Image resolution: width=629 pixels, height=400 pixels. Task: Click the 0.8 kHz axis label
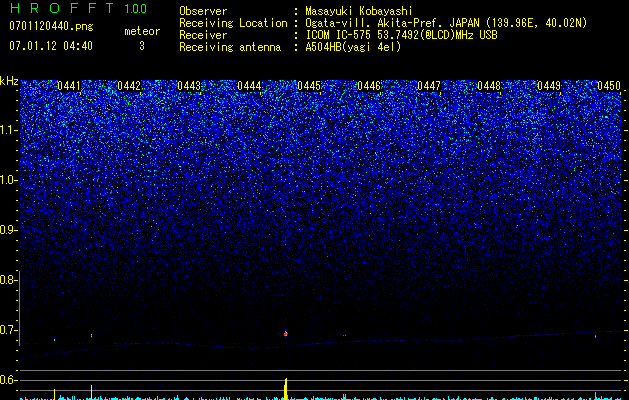click(7, 280)
